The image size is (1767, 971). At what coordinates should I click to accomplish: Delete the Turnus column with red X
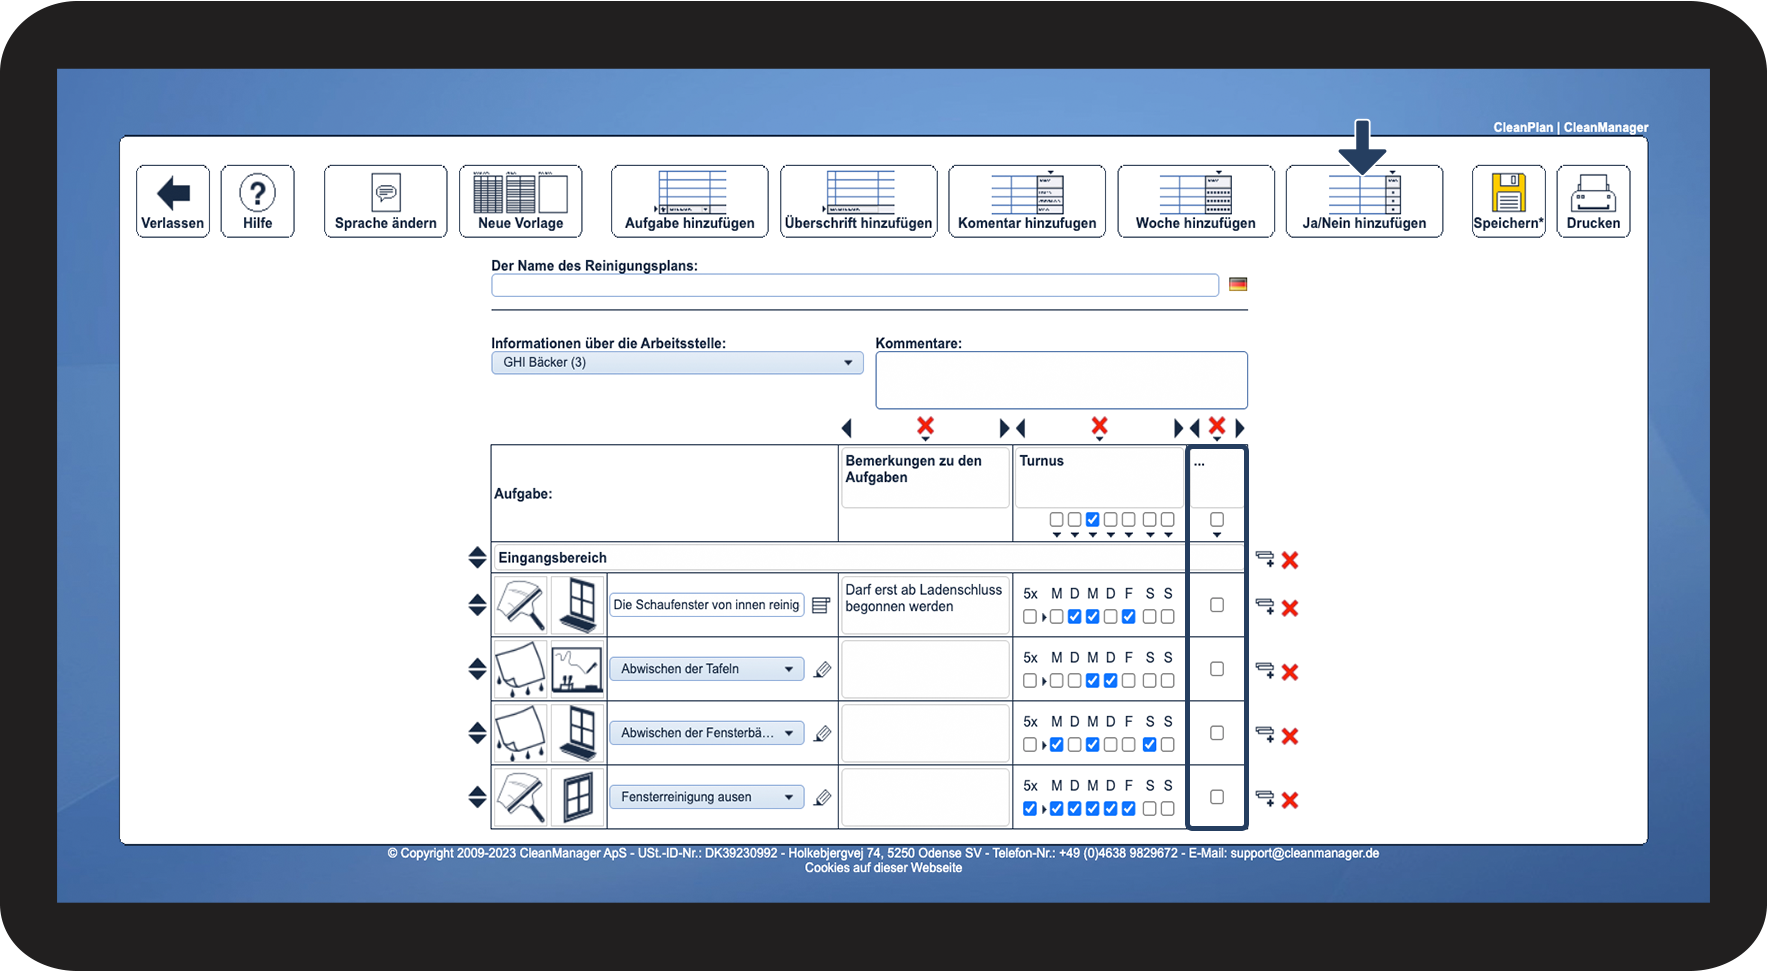1099,427
